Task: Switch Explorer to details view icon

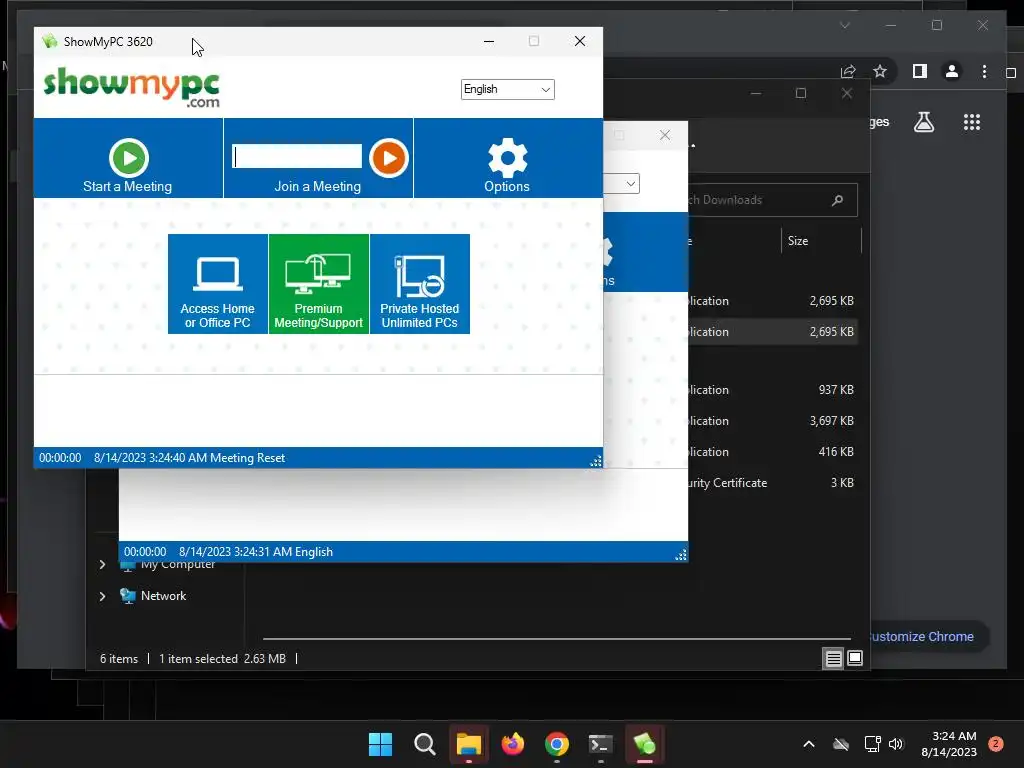Action: pyautogui.click(x=833, y=658)
